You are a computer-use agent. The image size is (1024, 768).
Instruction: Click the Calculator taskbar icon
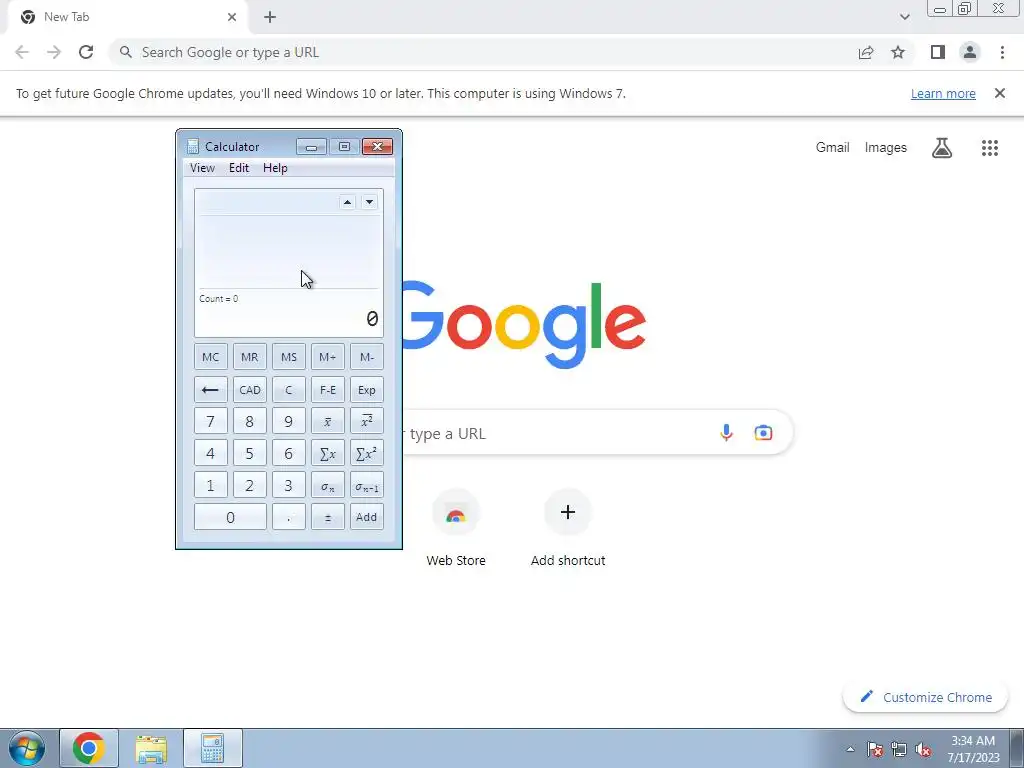pyautogui.click(x=213, y=748)
